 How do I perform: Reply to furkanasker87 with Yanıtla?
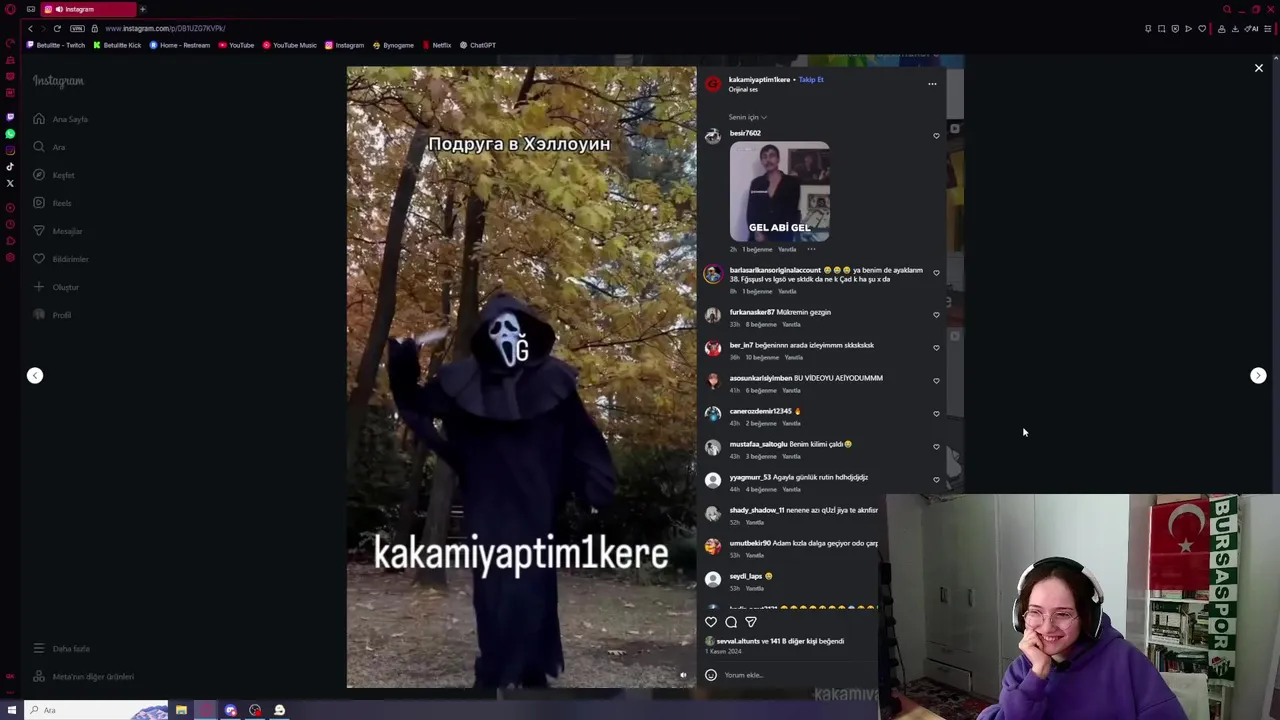pyautogui.click(x=791, y=324)
